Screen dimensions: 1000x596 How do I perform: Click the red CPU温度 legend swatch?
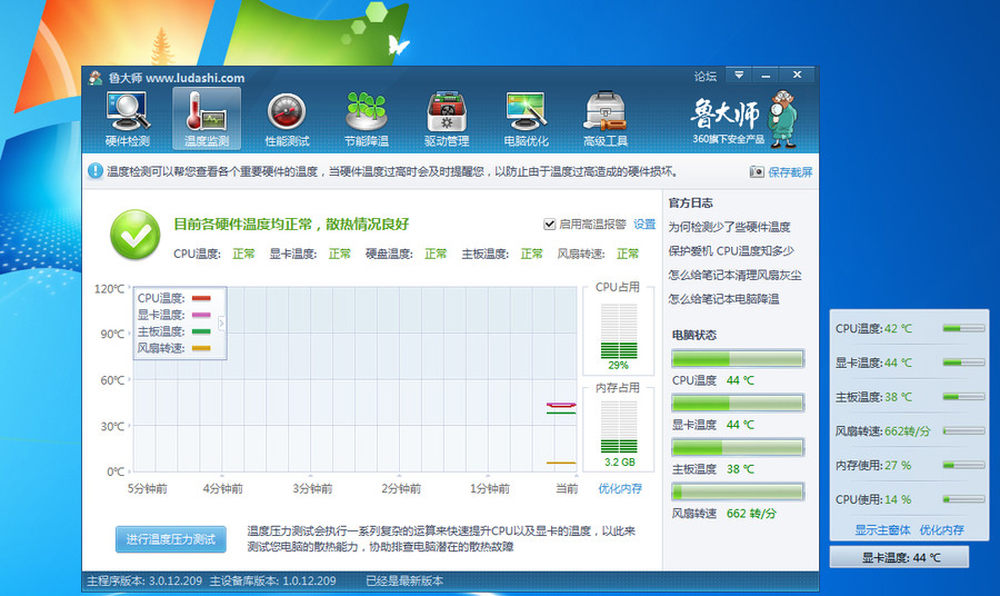pyautogui.click(x=201, y=298)
